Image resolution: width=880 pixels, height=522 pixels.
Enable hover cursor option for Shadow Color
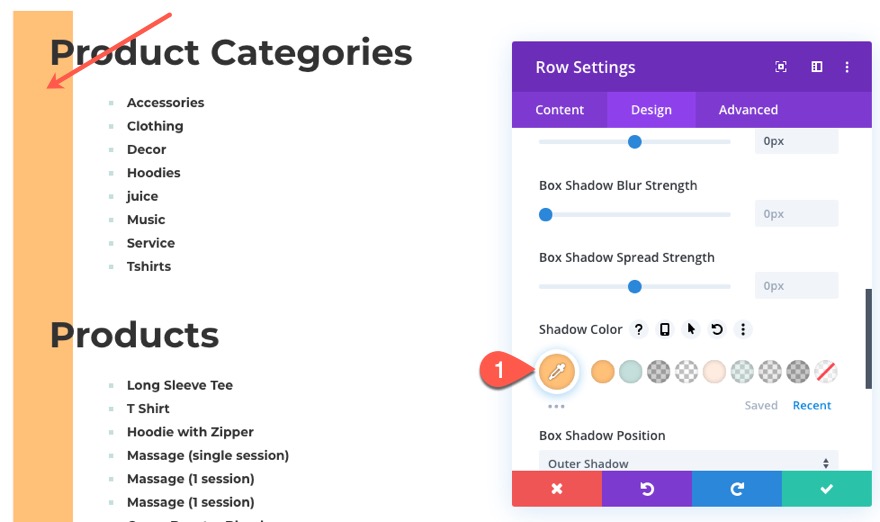click(691, 330)
